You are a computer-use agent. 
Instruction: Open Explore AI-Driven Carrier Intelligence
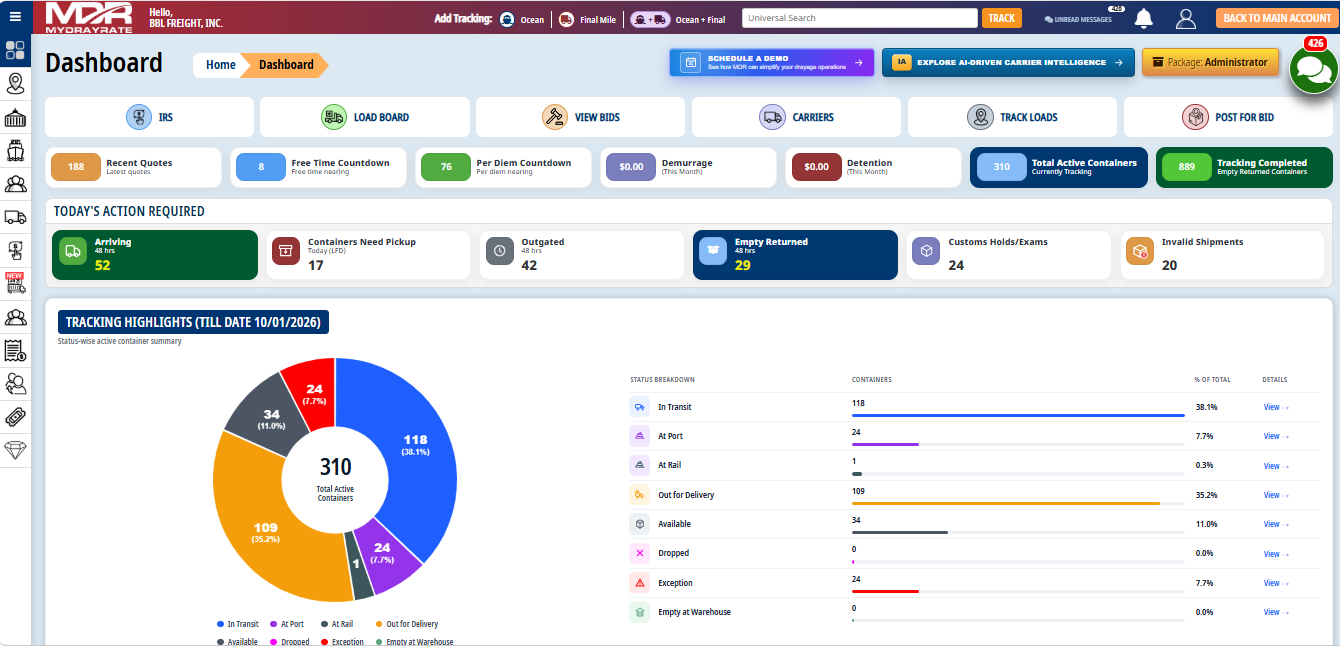click(1008, 62)
